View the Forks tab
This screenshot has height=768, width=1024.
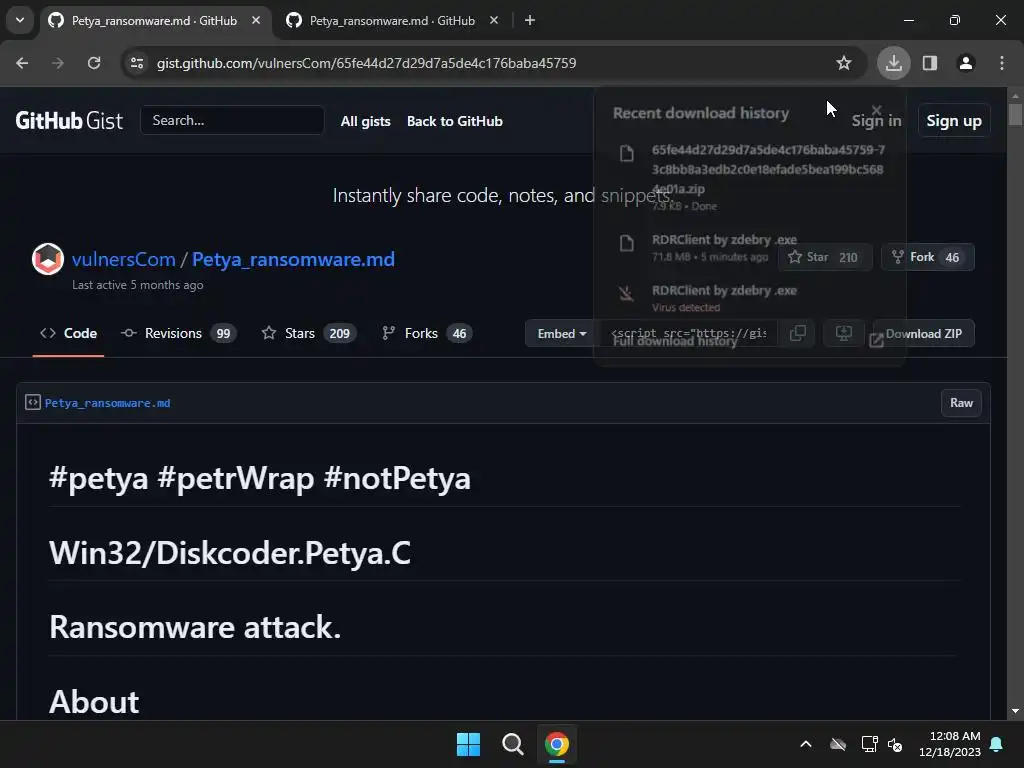426,333
